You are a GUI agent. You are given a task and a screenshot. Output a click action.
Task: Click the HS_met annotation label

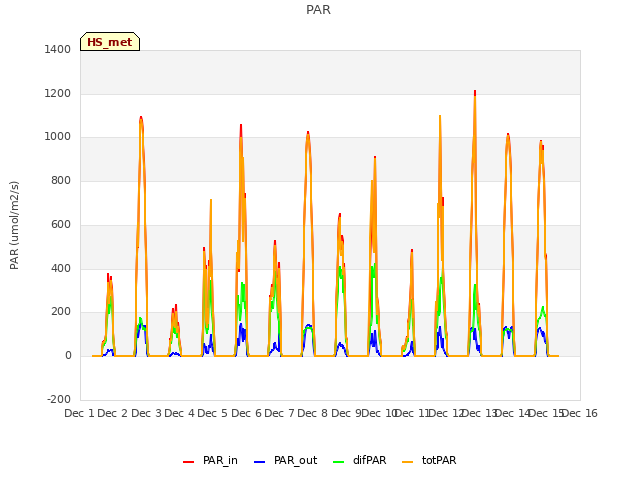[x=110, y=42]
